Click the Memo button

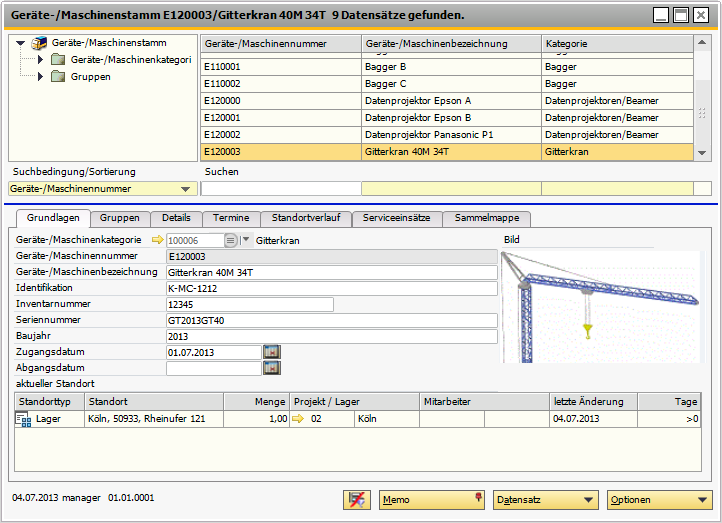[431, 500]
